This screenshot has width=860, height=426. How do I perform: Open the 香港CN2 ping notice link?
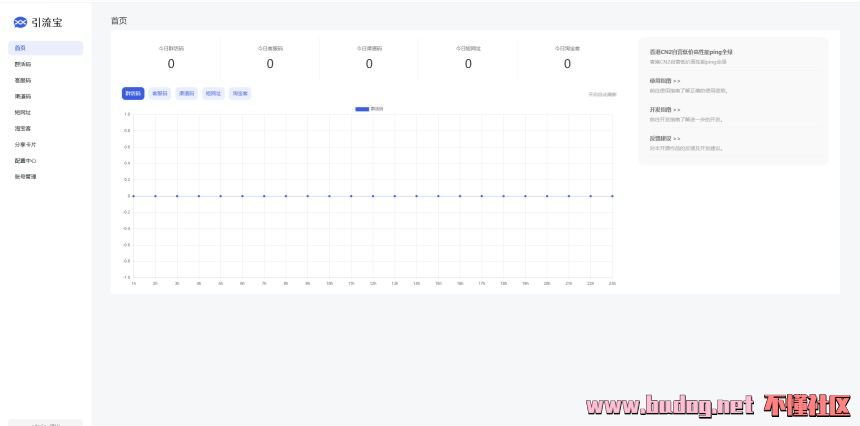click(691, 52)
